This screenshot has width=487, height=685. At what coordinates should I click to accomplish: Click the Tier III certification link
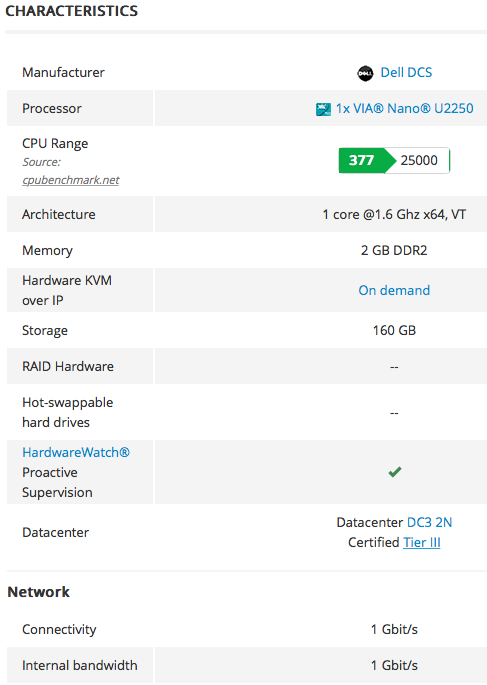421,543
